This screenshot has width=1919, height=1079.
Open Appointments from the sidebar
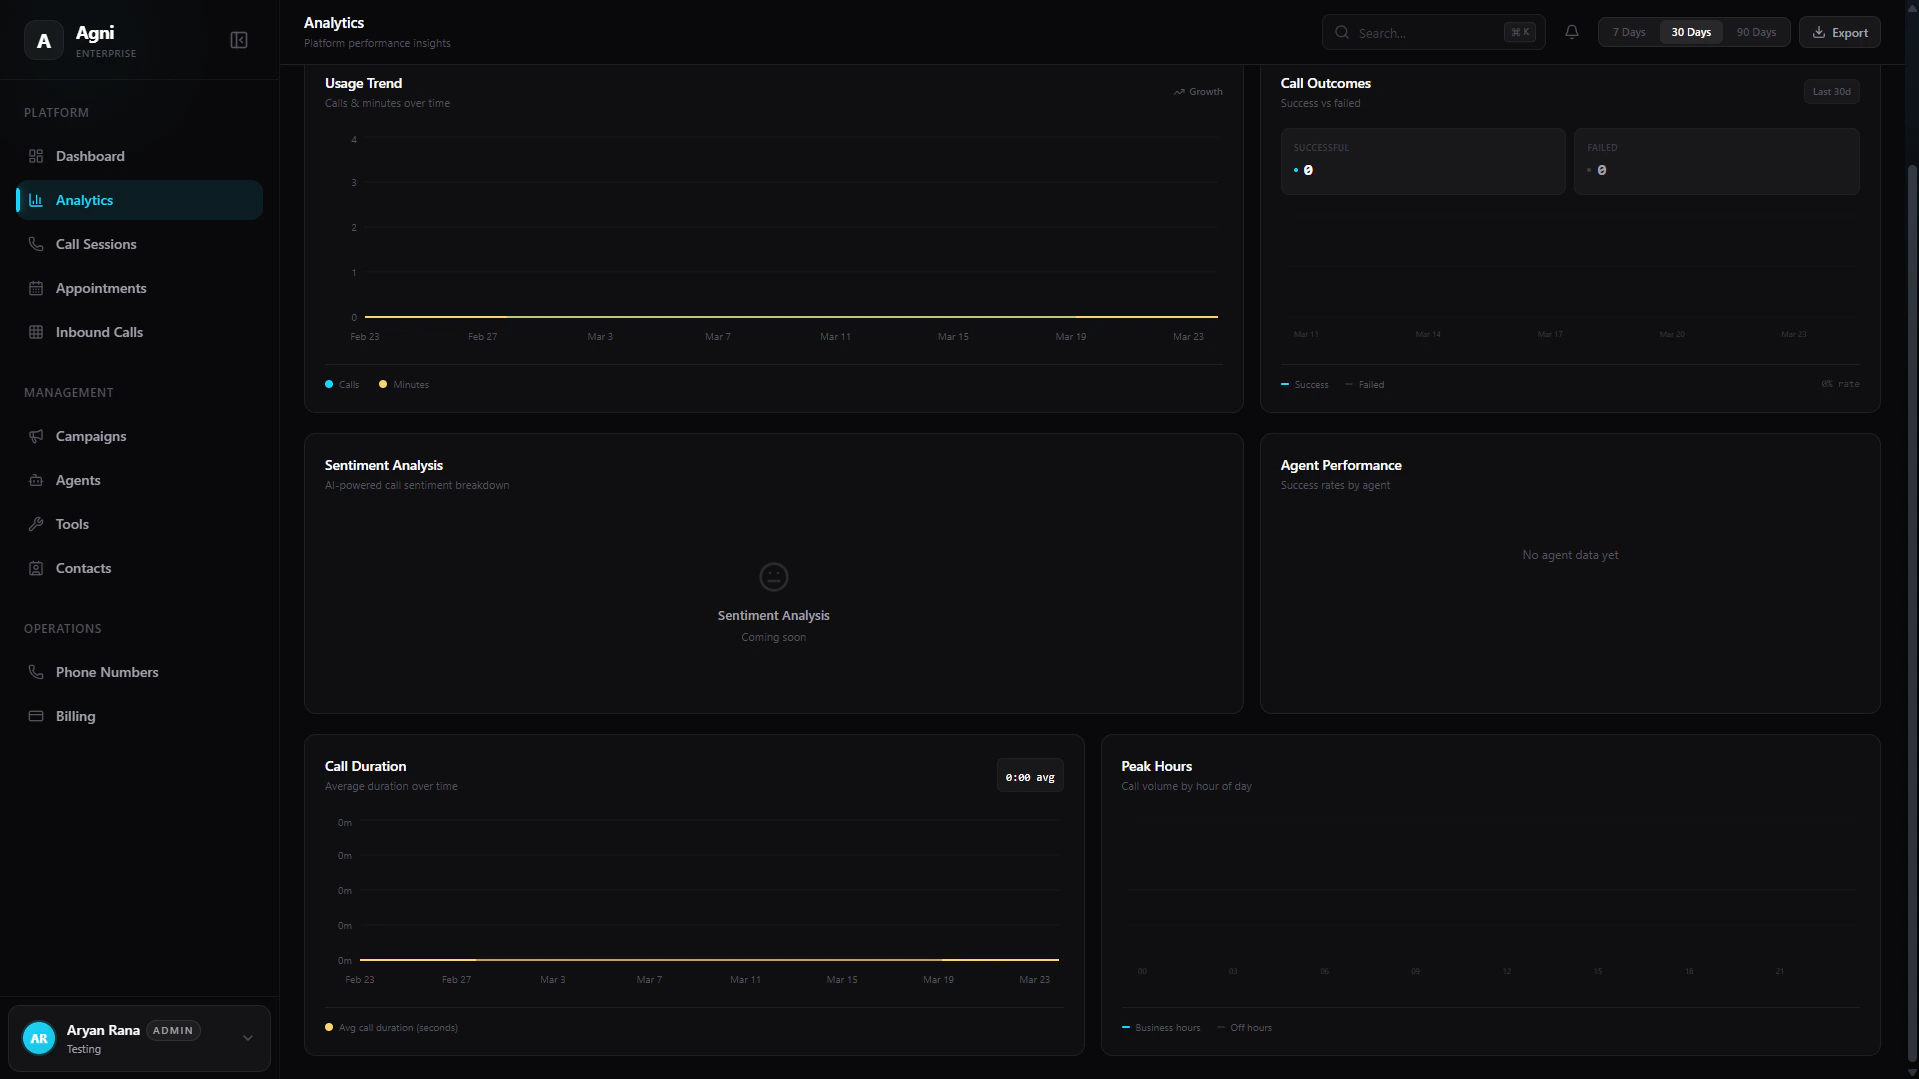[36, 288]
